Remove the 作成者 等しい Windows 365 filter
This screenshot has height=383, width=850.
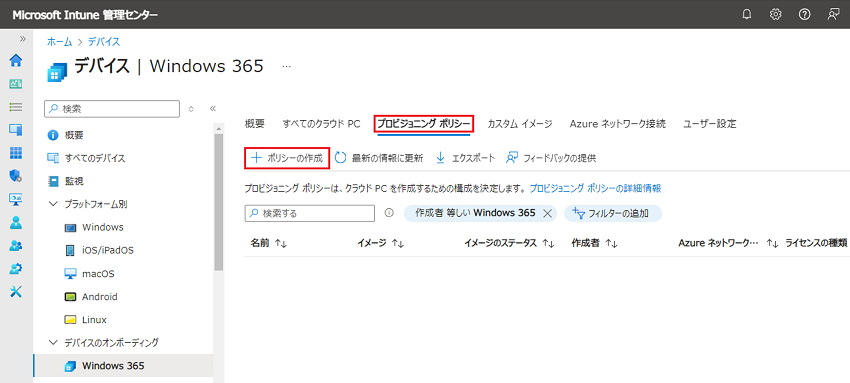click(547, 213)
